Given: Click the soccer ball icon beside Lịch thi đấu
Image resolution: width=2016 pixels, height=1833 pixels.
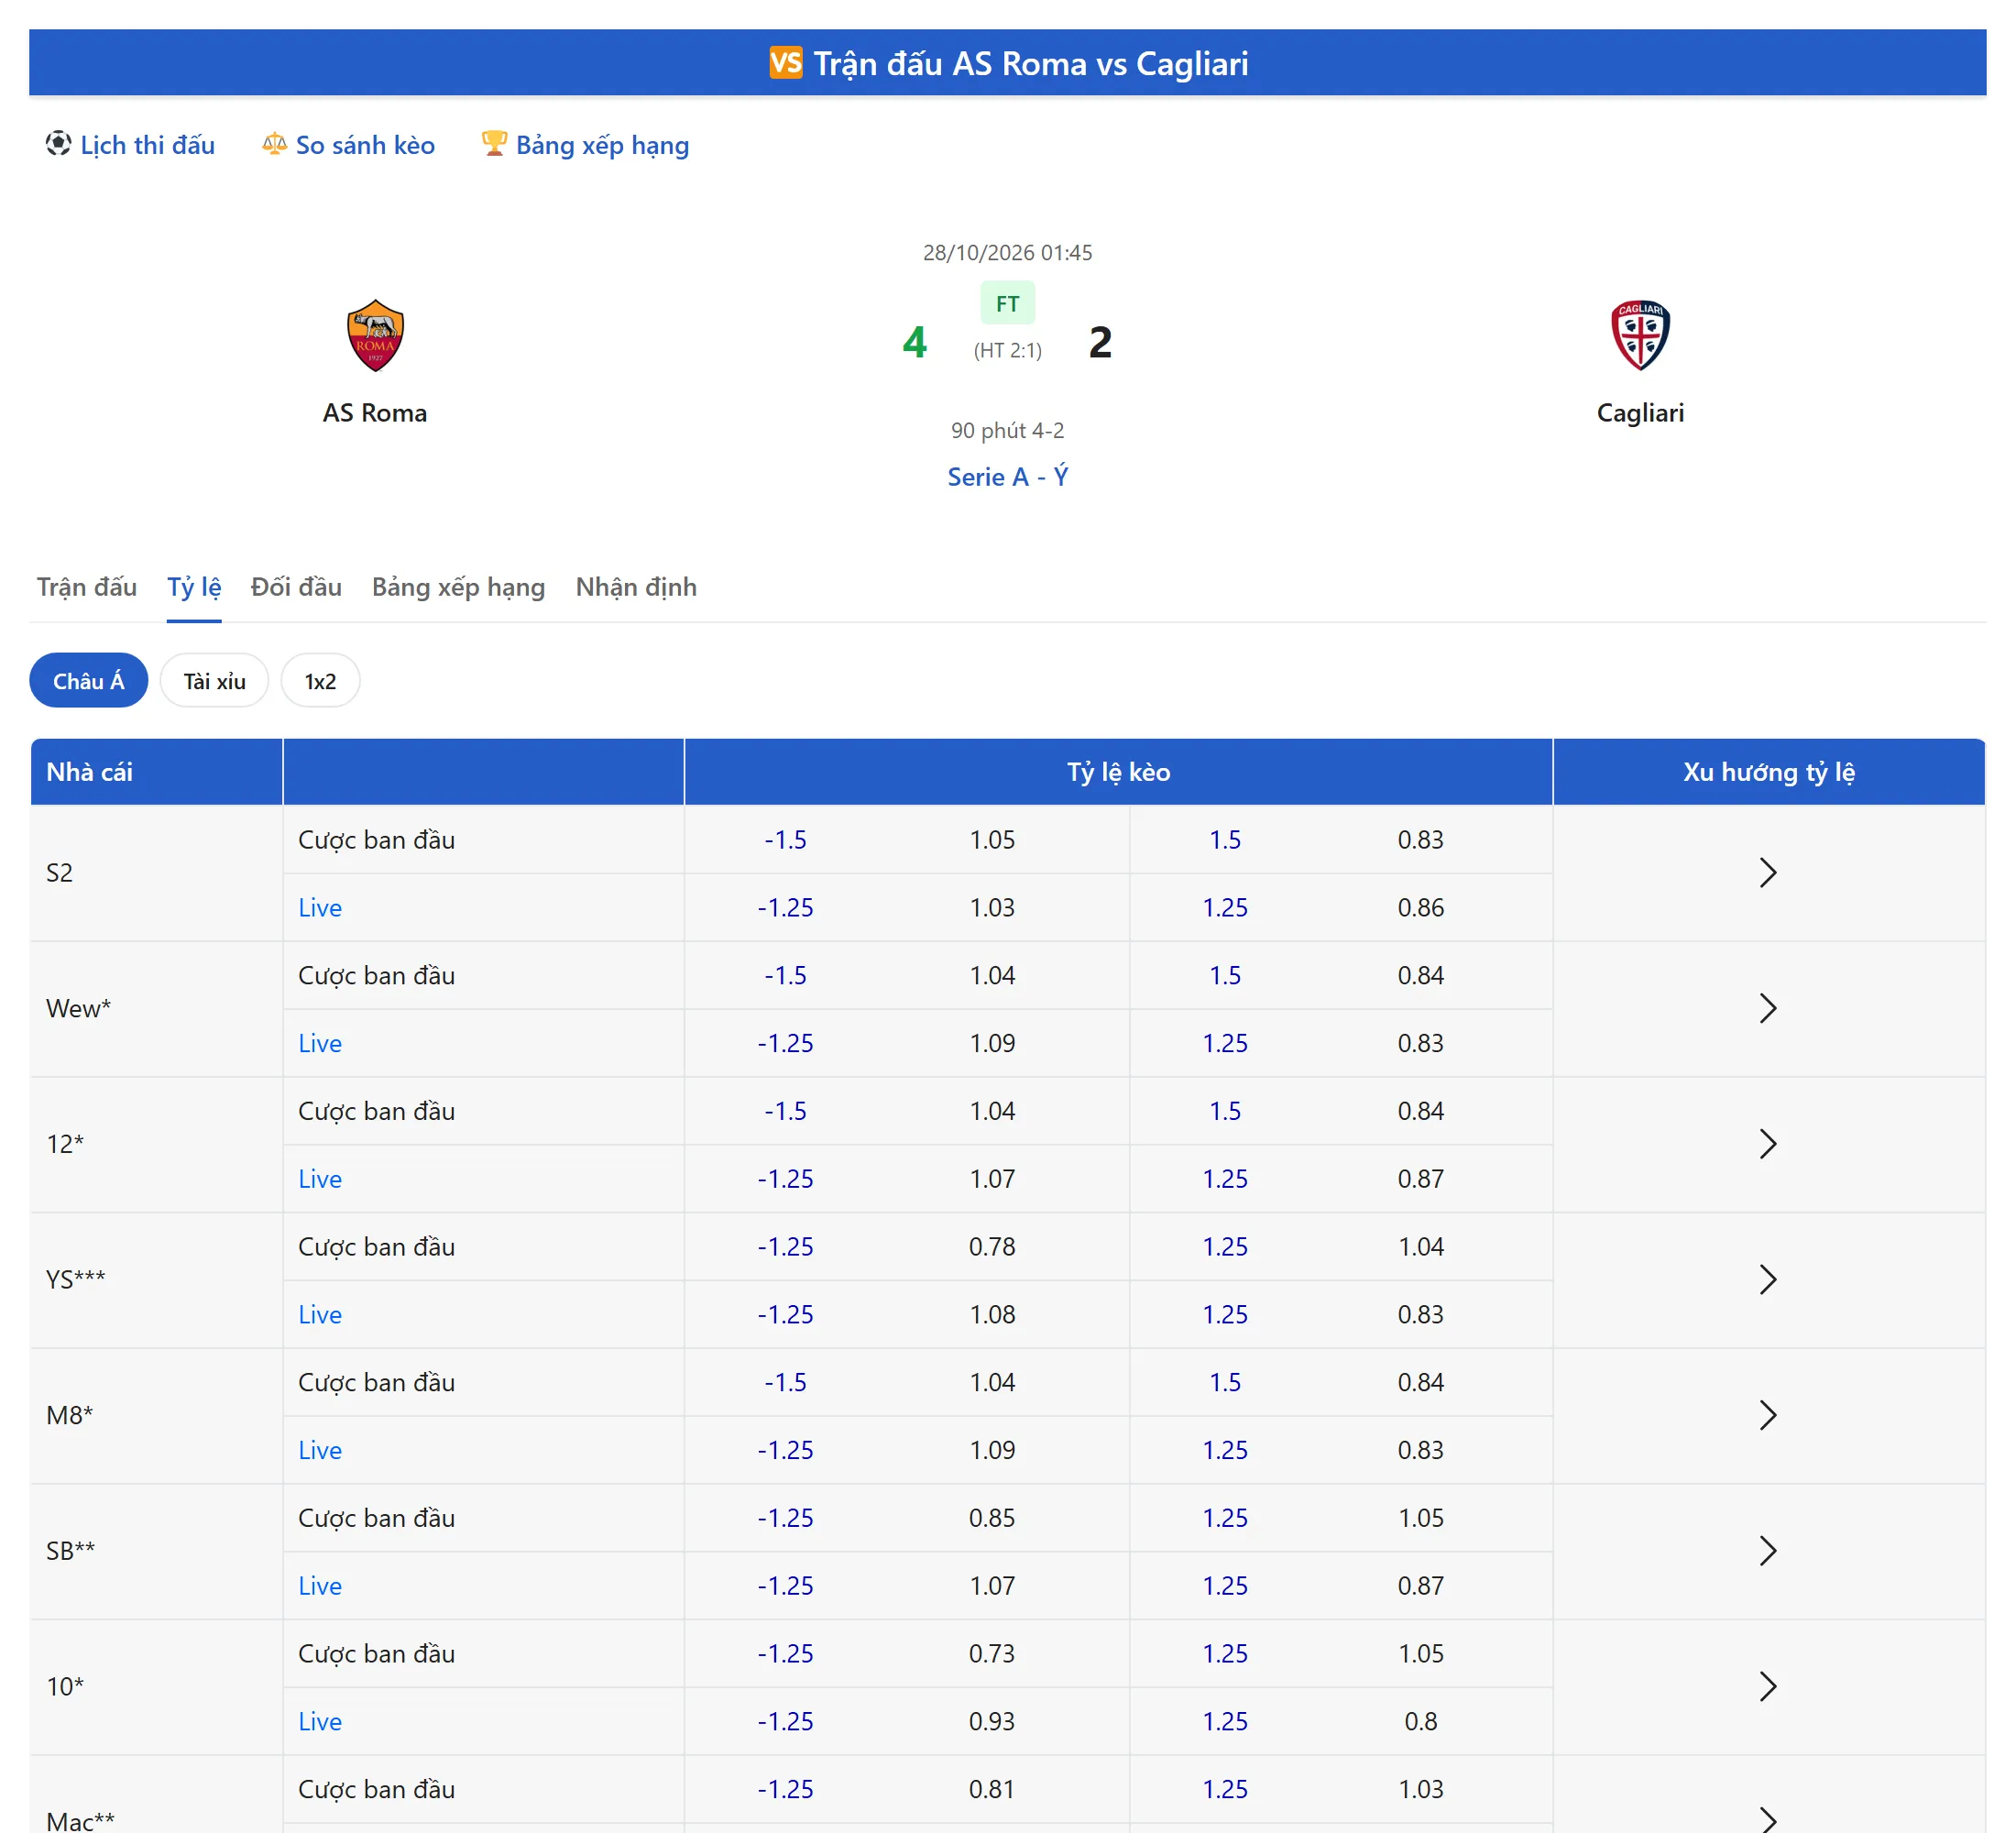Looking at the screenshot, I should point(58,144).
